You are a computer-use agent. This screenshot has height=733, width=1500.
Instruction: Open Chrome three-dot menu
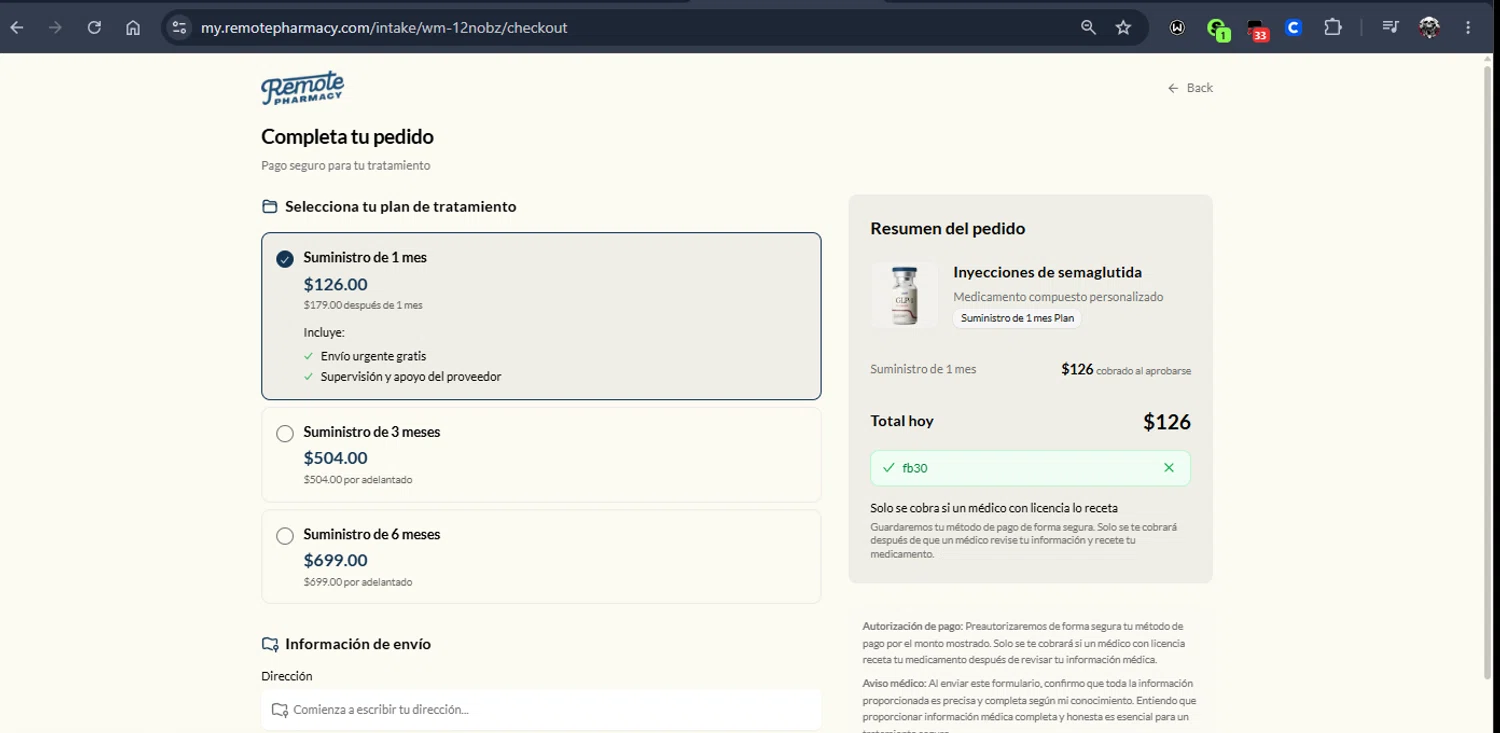pyautogui.click(x=1468, y=28)
